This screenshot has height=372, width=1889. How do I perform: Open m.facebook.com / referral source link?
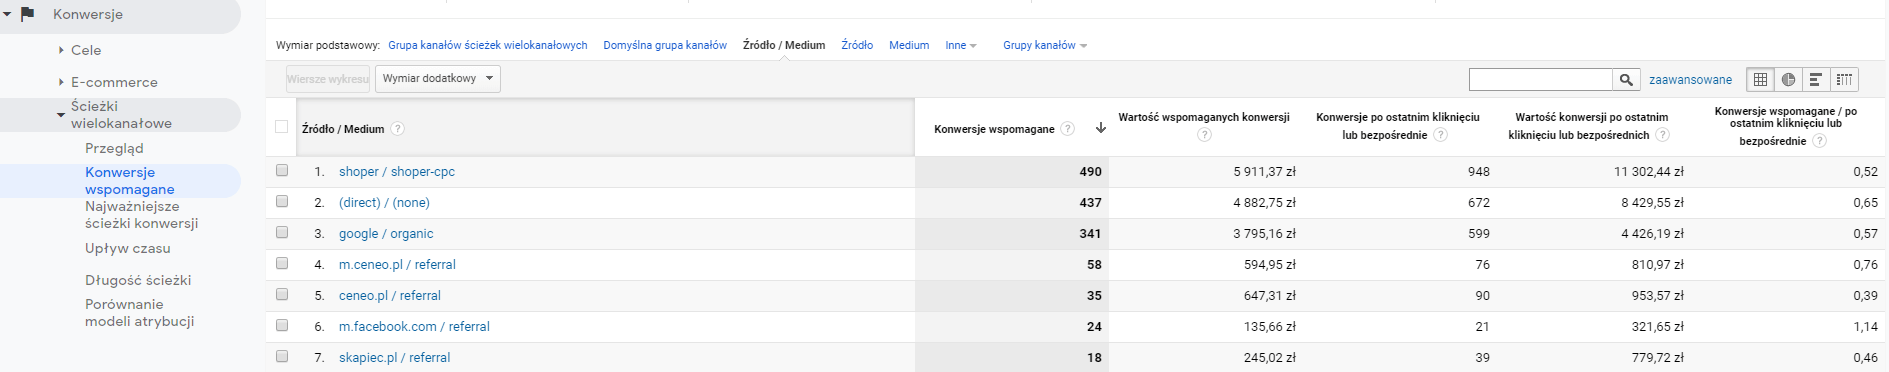tap(414, 326)
